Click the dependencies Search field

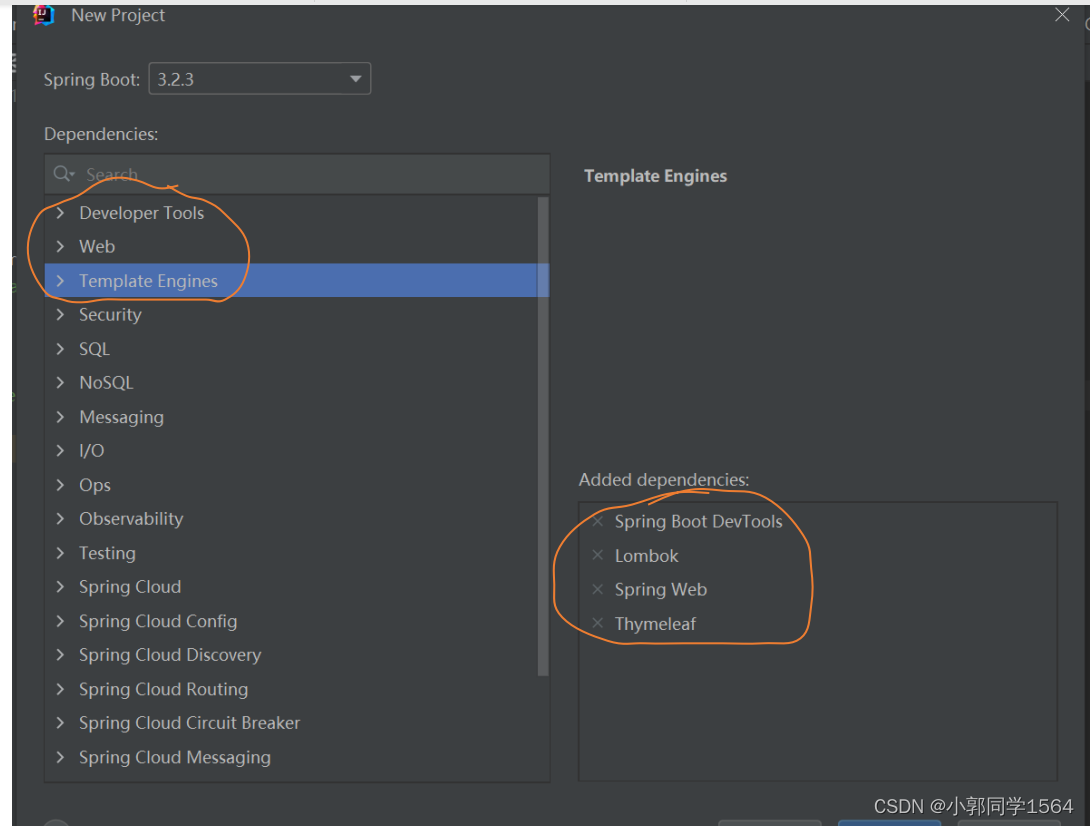(298, 174)
